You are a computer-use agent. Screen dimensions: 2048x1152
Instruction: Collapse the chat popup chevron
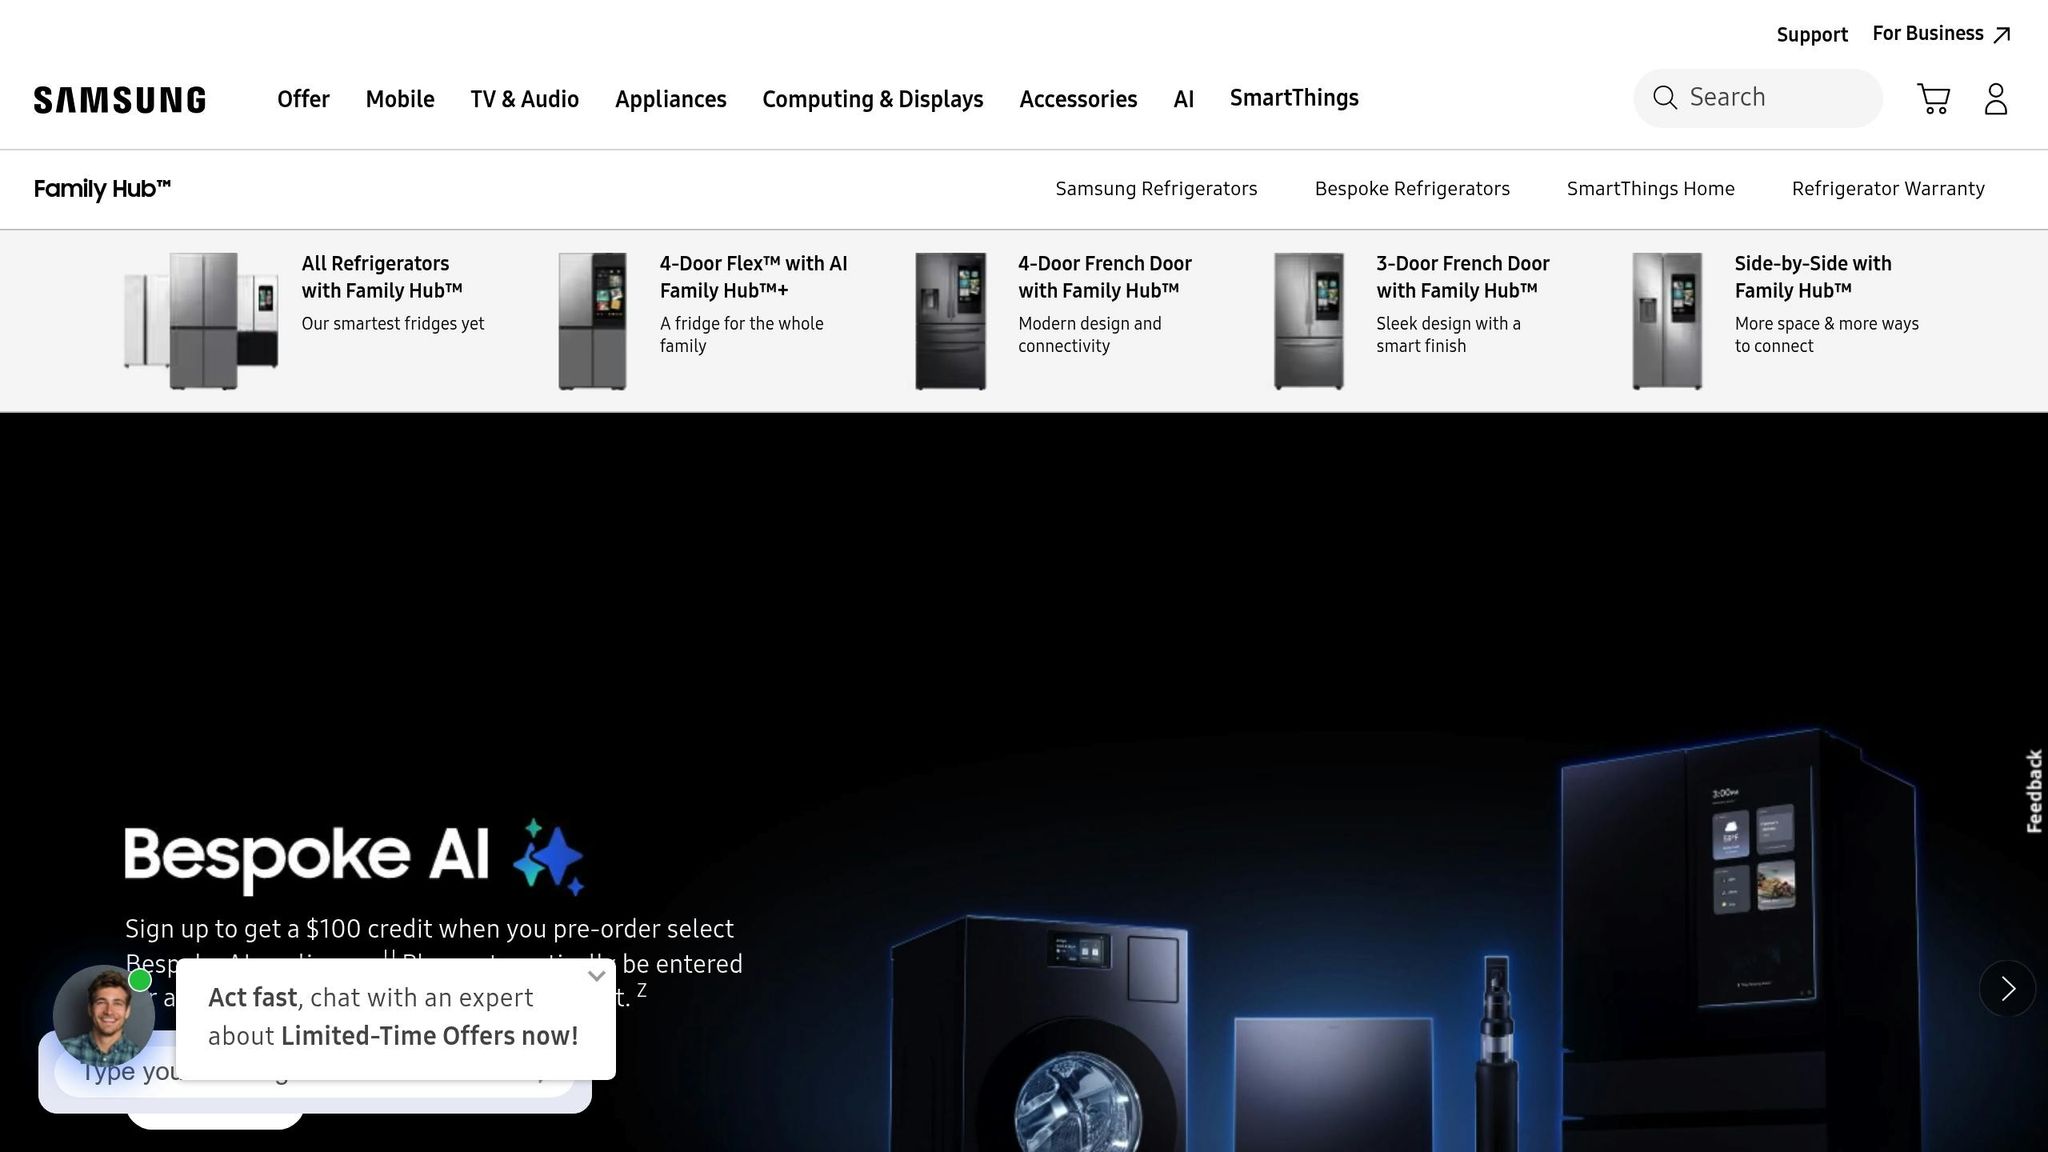tap(597, 976)
